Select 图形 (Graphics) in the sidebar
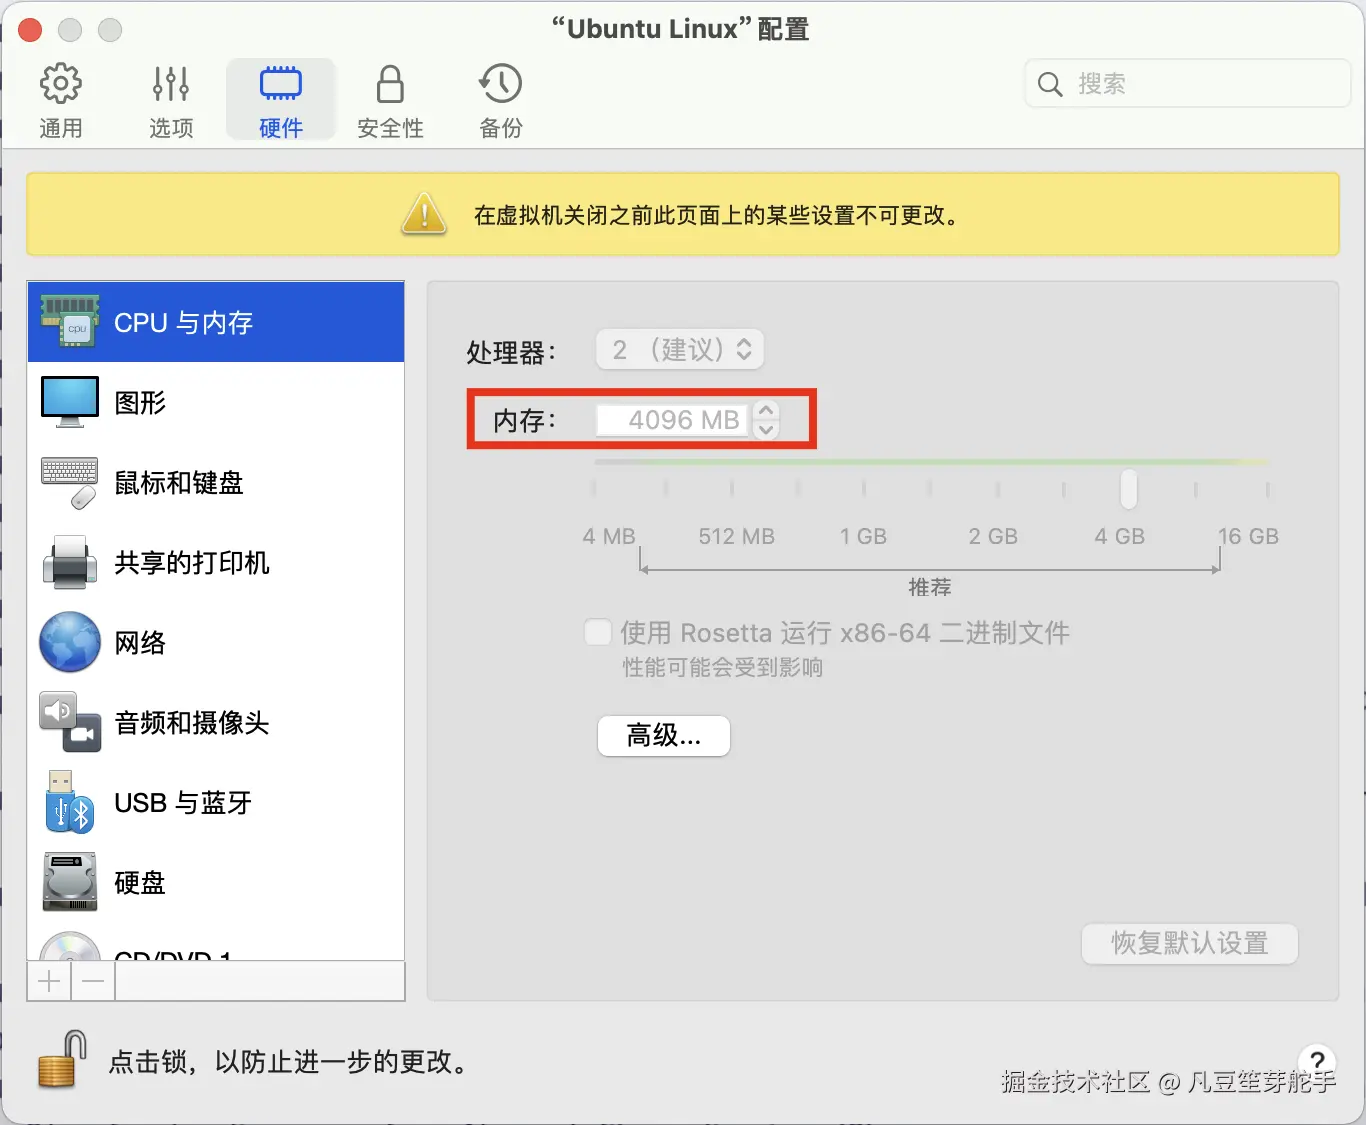The height and width of the screenshot is (1125, 1366). tap(216, 402)
